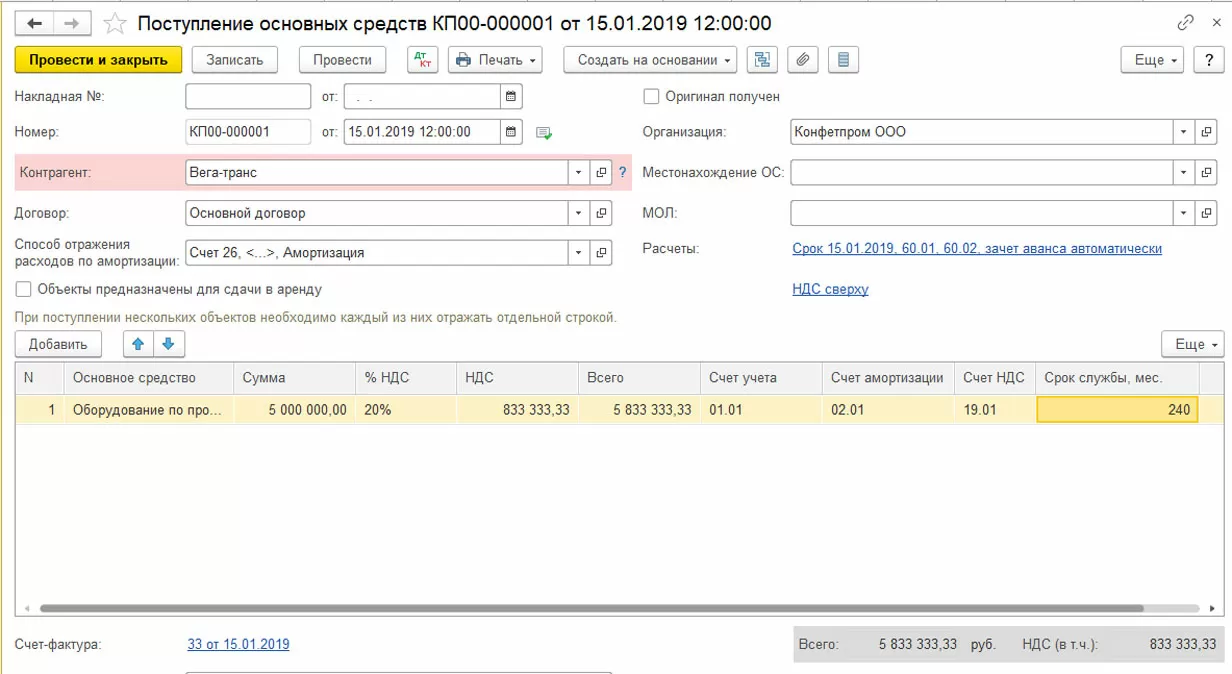Select the НДС cell 833 333,33 in row
1232x674 pixels.
pos(517,410)
